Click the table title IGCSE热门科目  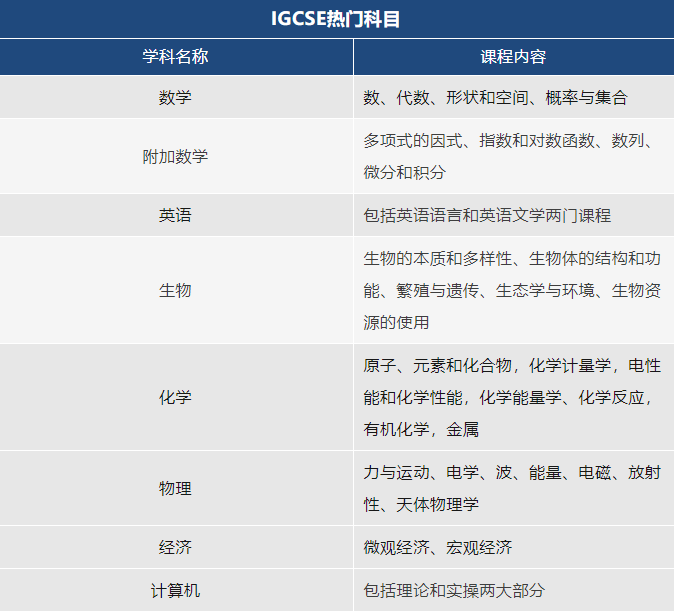(x=335, y=19)
